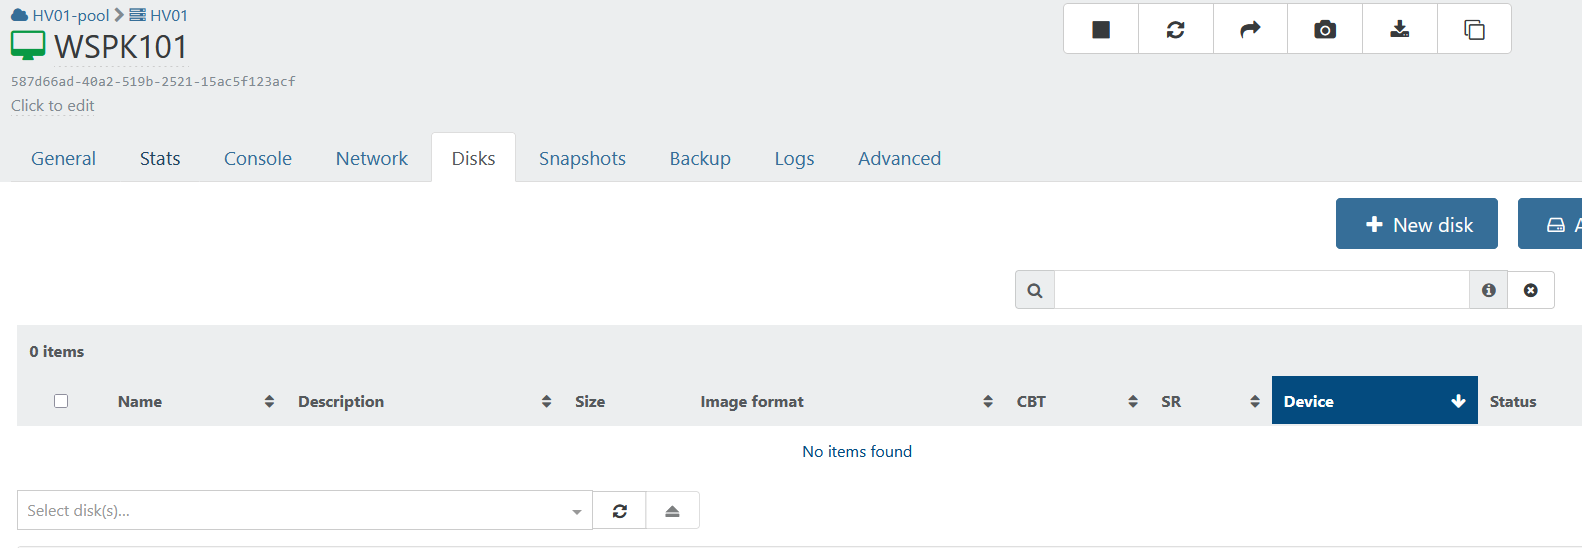The image size is (1582, 548).
Task: Open the HV01-pool breadcrumb link
Action: point(70,15)
